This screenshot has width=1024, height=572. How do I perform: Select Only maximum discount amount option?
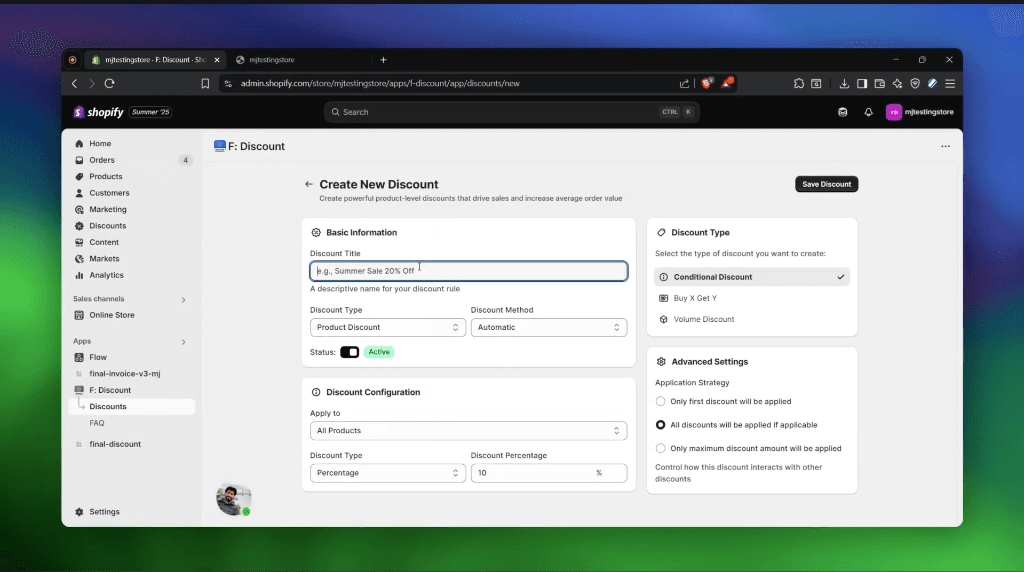(x=660, y=449)
